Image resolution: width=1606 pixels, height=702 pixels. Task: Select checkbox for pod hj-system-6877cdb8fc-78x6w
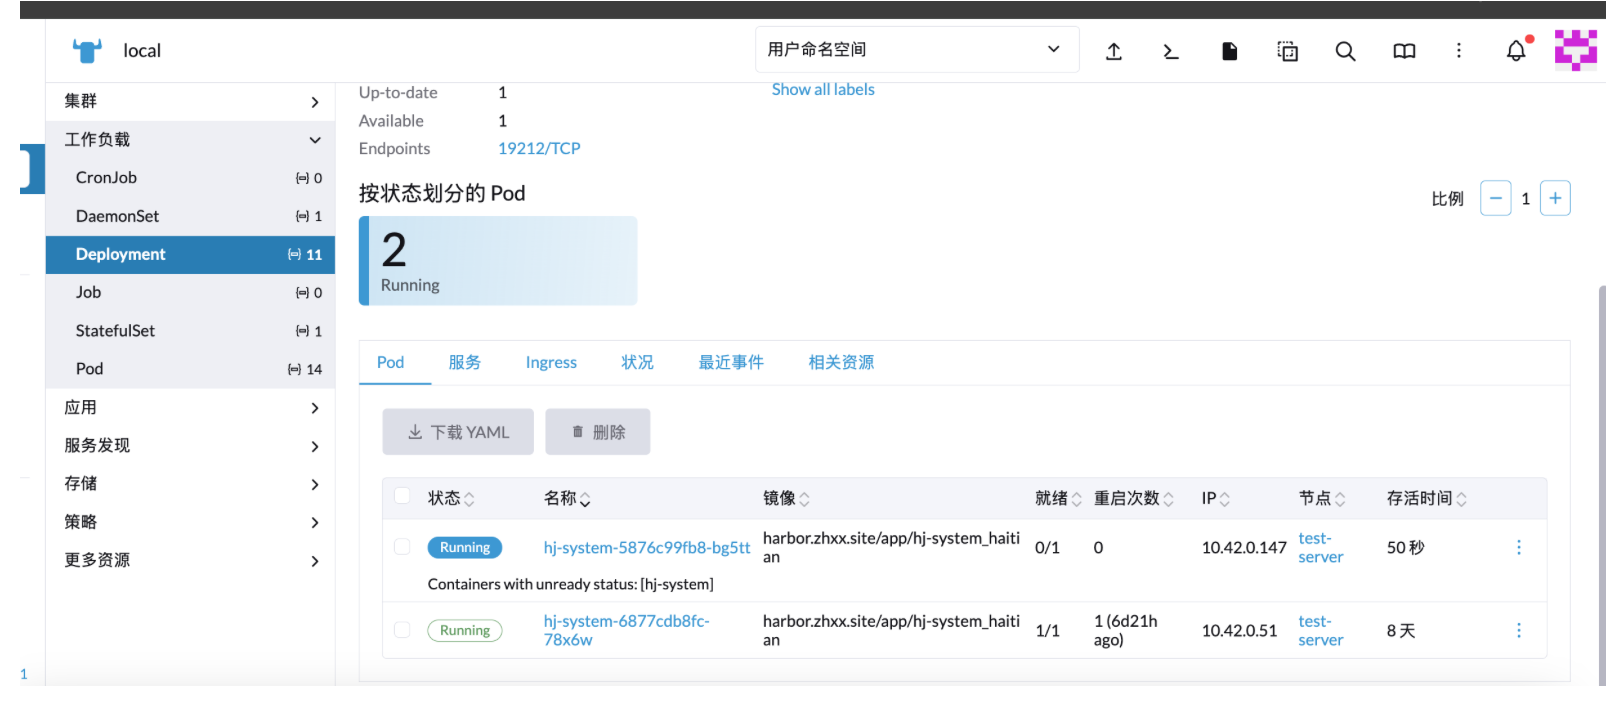402,630
